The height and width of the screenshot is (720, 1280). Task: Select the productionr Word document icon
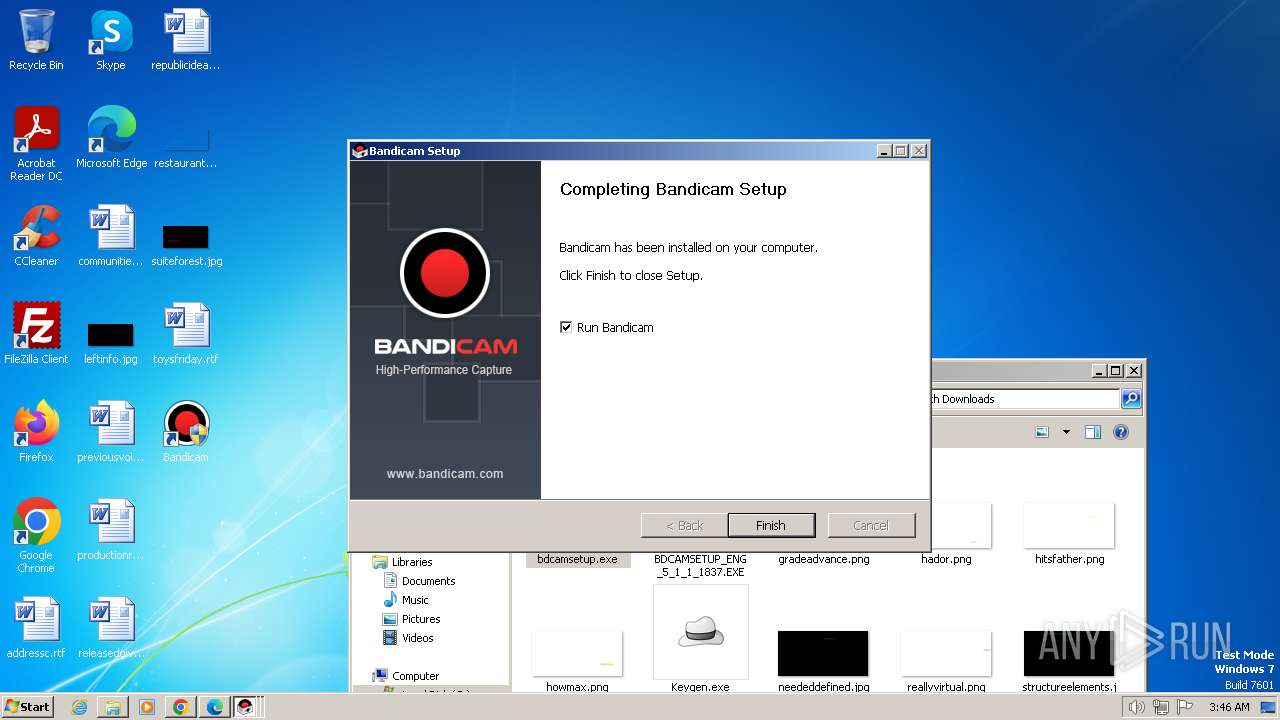point(110,530)
